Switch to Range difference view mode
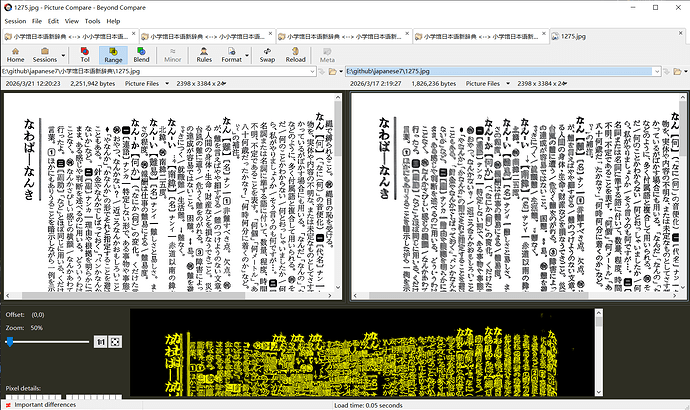The width and height of the screenshot is (690, 410). coord(113,55)
